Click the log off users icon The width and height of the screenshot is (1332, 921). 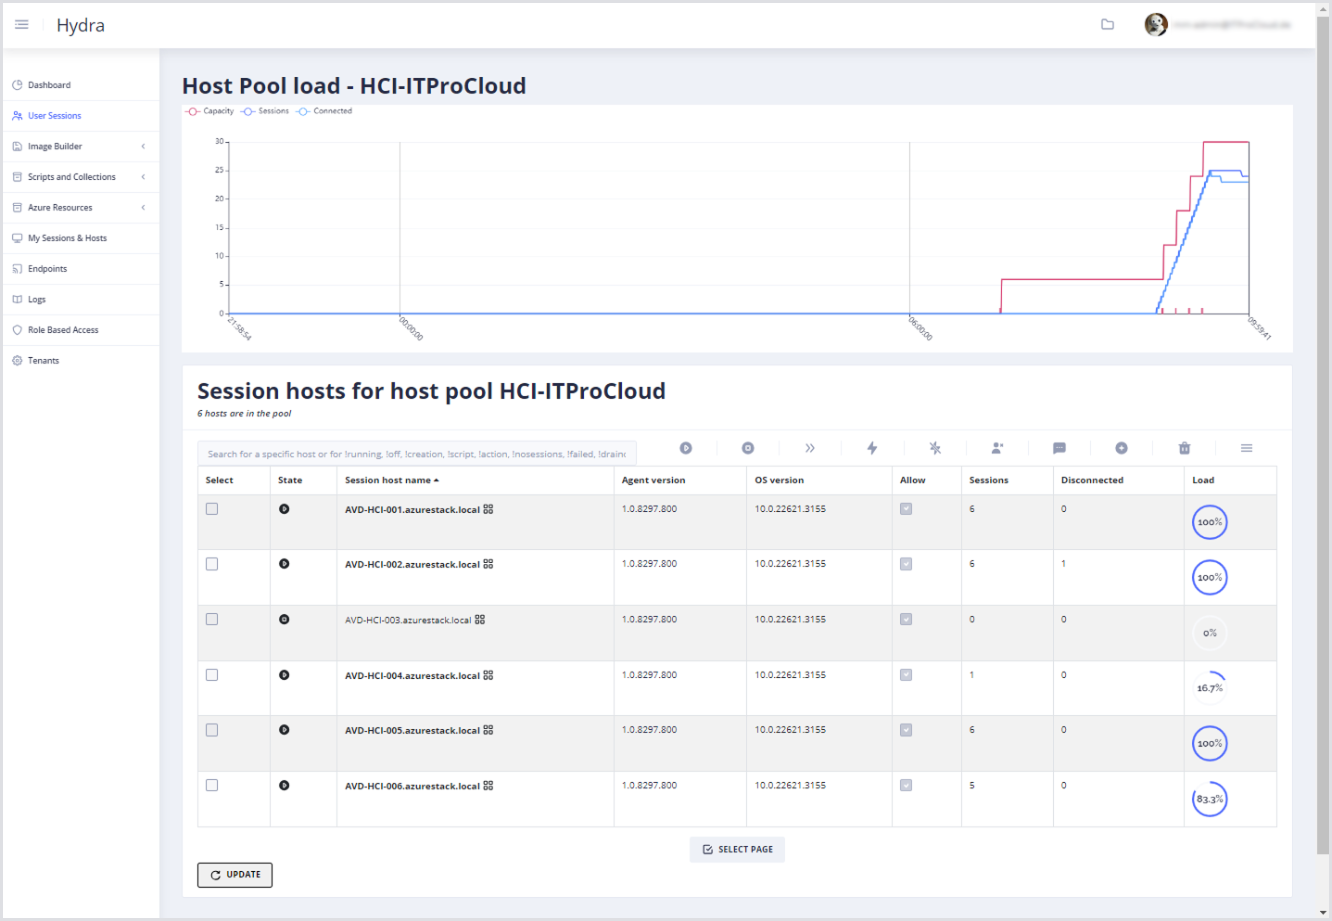pyautogui.click(x=997, y=448)
